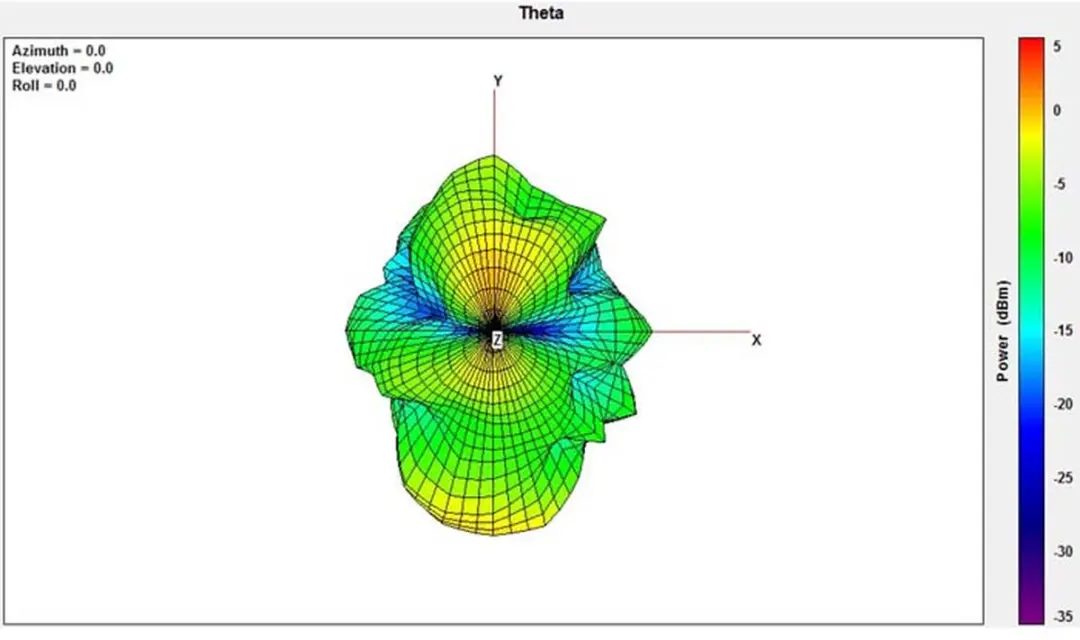Click the cyan -15 dBm color band
Viewport: 1080px width, 640px height.
click(x=1031, y=331)
